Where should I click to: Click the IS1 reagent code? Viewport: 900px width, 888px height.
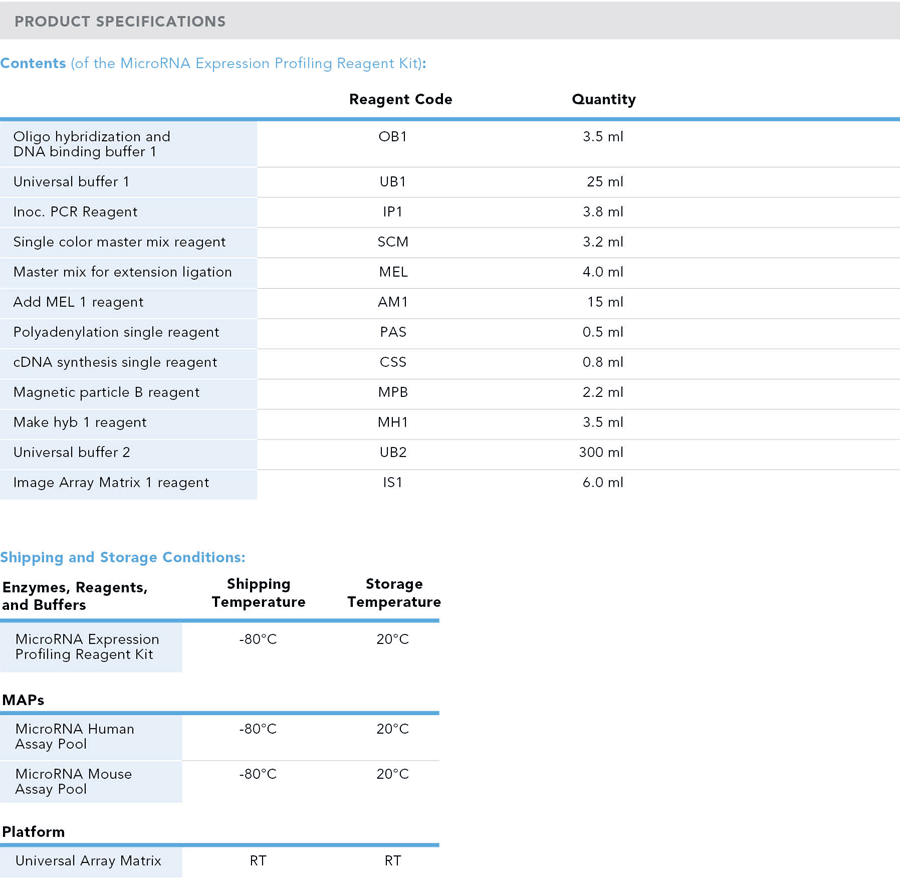[x=393, y=483]
